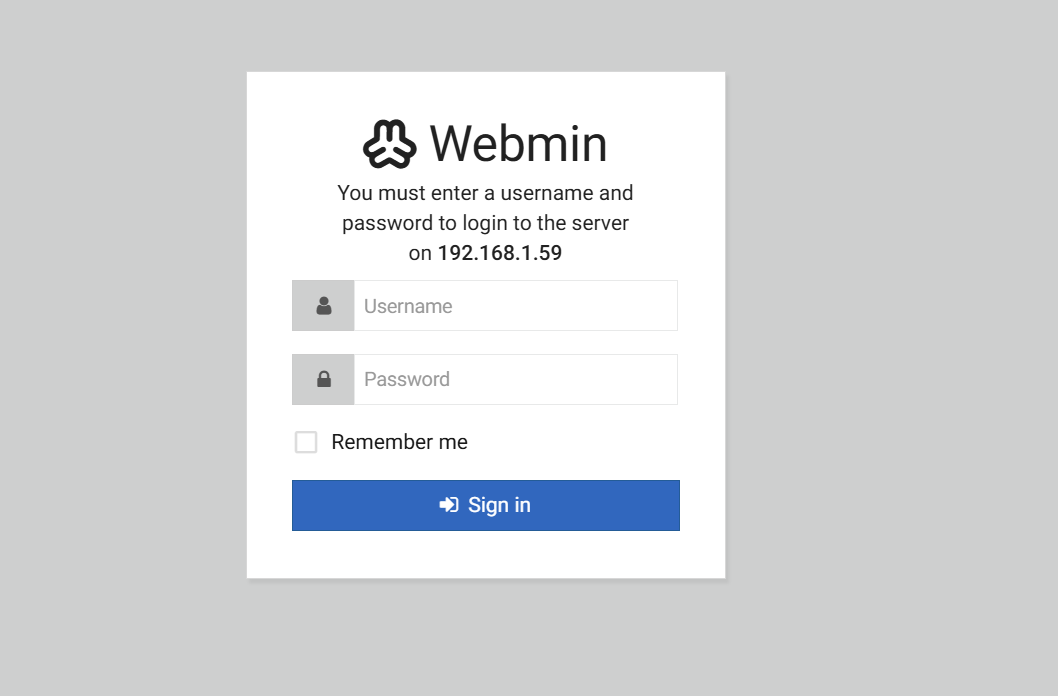The image size is (1058, 696).
Task: Click the gray placeholder text "Password"
Action: [x=407, y=379]
